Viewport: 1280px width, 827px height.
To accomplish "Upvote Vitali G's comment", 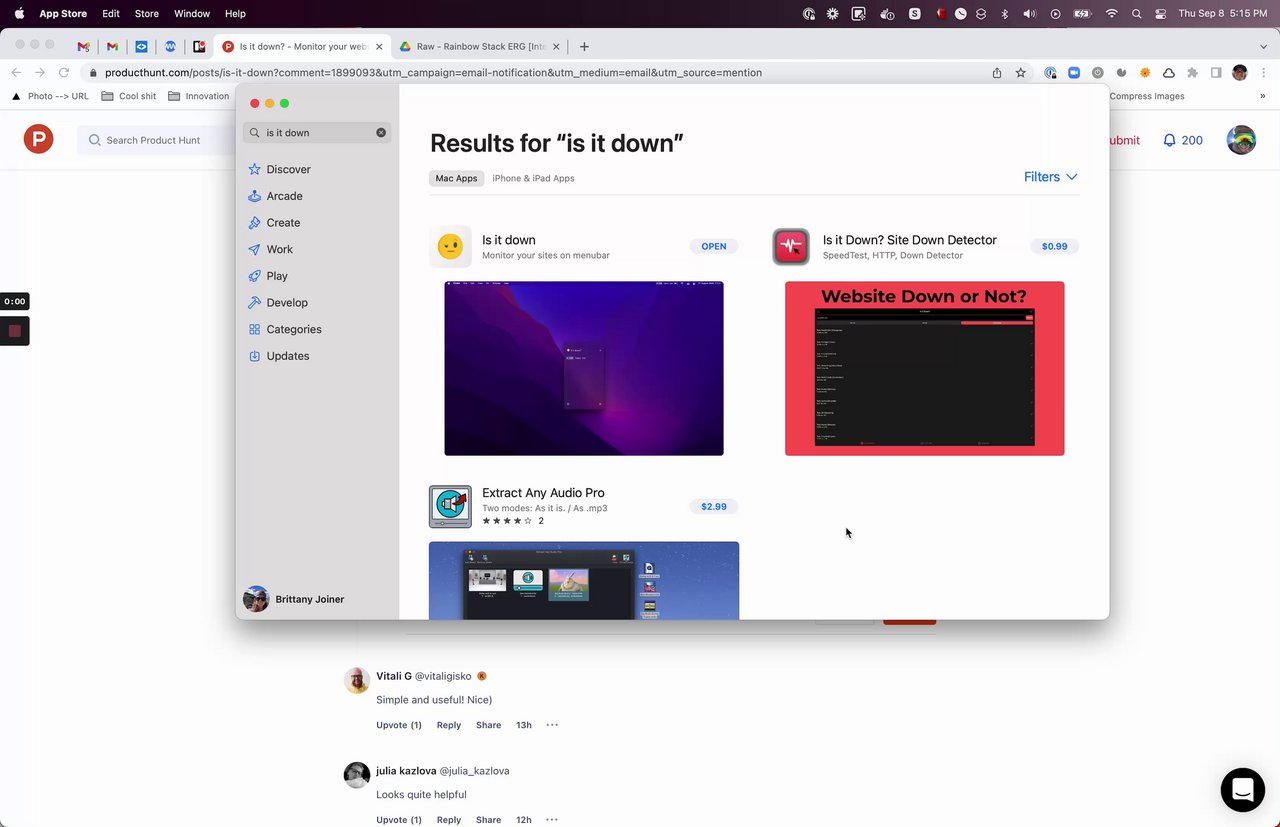I will click(399, 725).
